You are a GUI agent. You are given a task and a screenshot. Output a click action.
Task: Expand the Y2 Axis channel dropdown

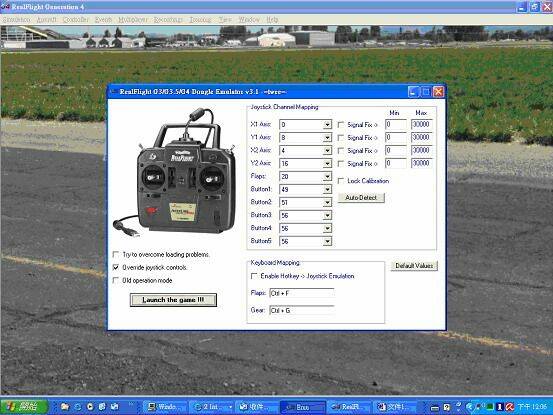pos(327,164)
